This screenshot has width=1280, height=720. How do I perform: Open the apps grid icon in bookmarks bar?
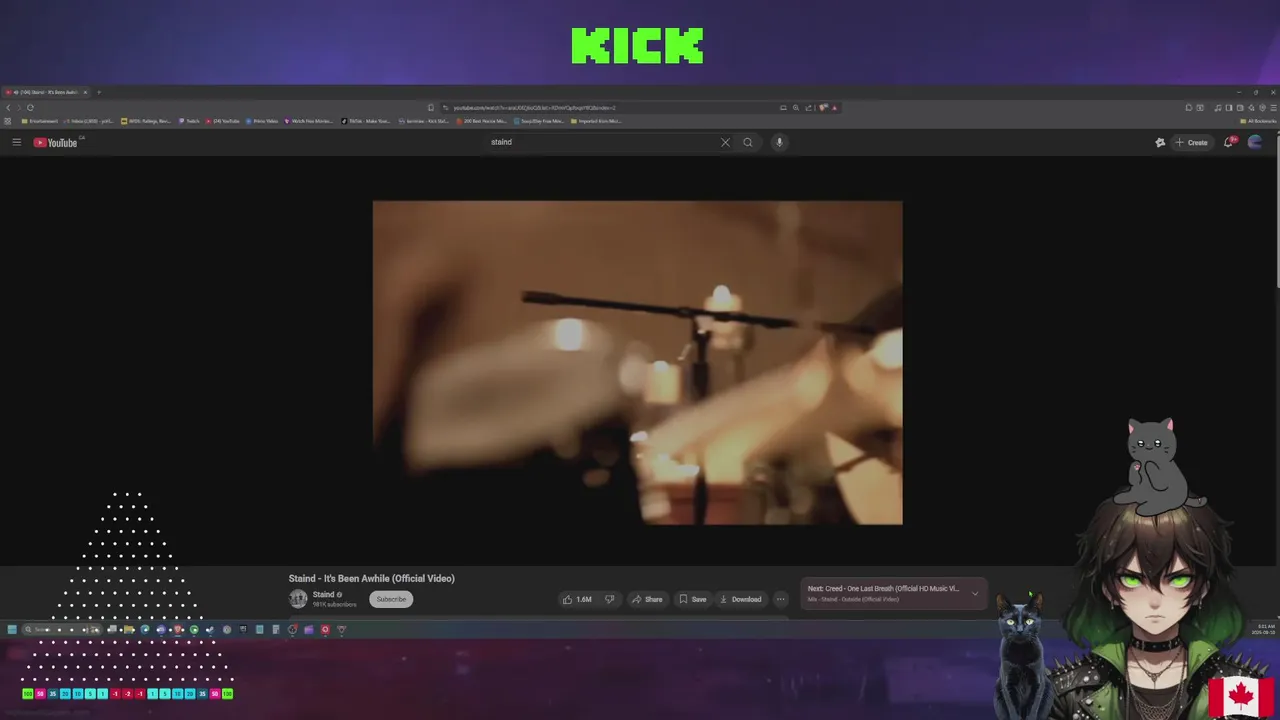7,121
